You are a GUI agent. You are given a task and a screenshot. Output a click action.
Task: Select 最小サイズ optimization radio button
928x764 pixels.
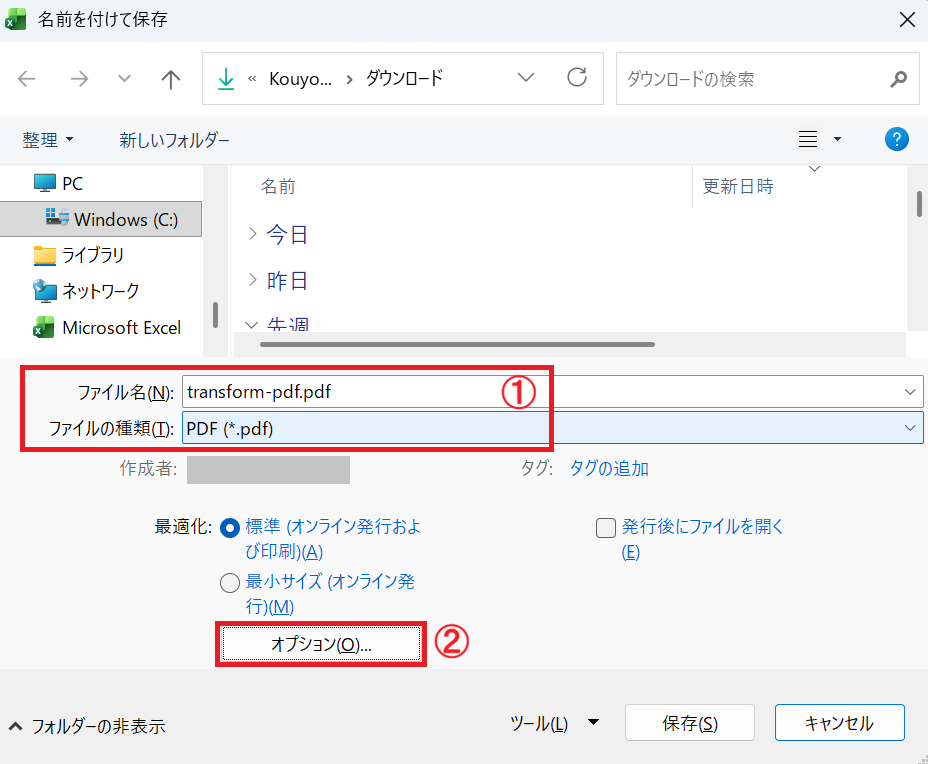tap(230, 583)
